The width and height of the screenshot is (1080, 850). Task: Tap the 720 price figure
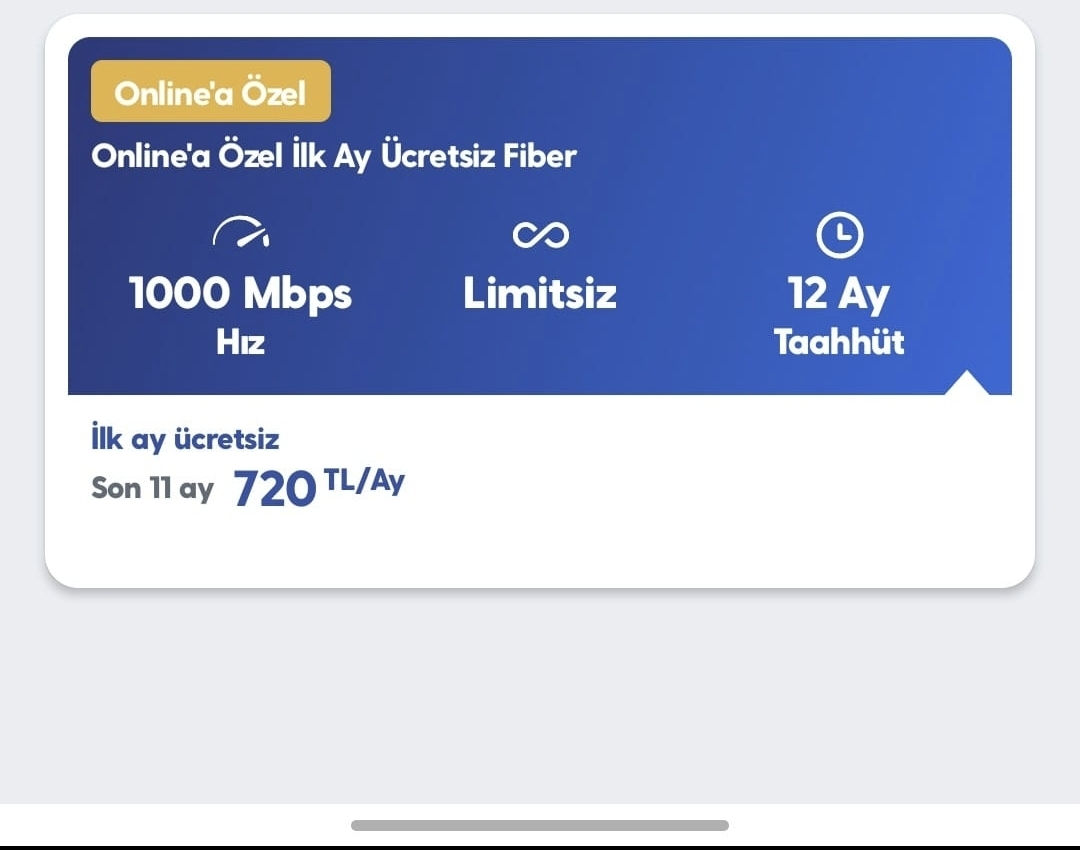coord(274,490)
